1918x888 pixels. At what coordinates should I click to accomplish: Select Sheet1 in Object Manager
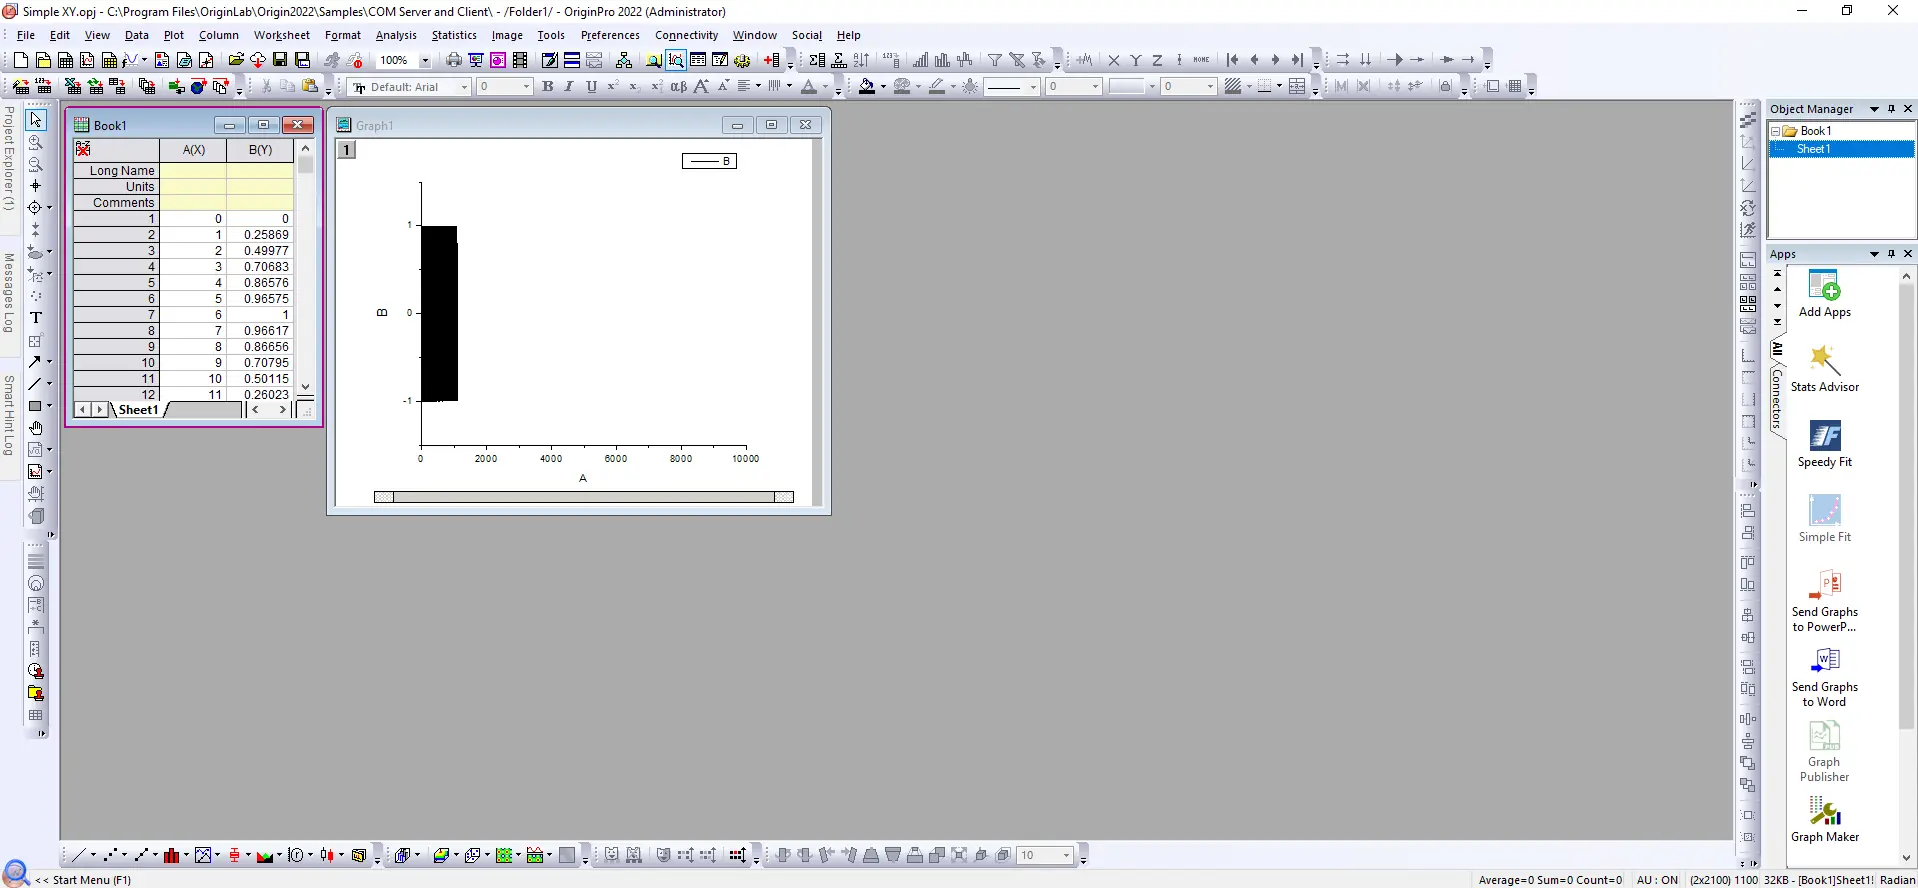pyautogui.click(x=1841, y=149)
